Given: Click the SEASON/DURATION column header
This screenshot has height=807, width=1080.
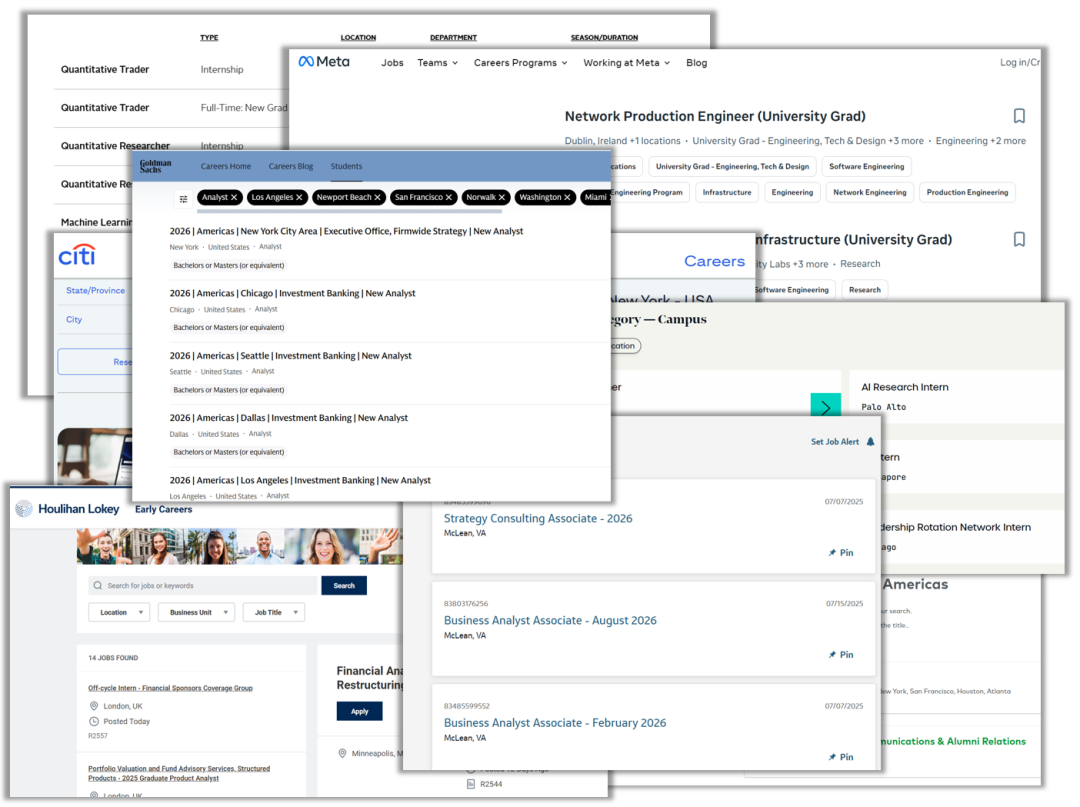Looking at the screenshot, I should click(604, 37).
